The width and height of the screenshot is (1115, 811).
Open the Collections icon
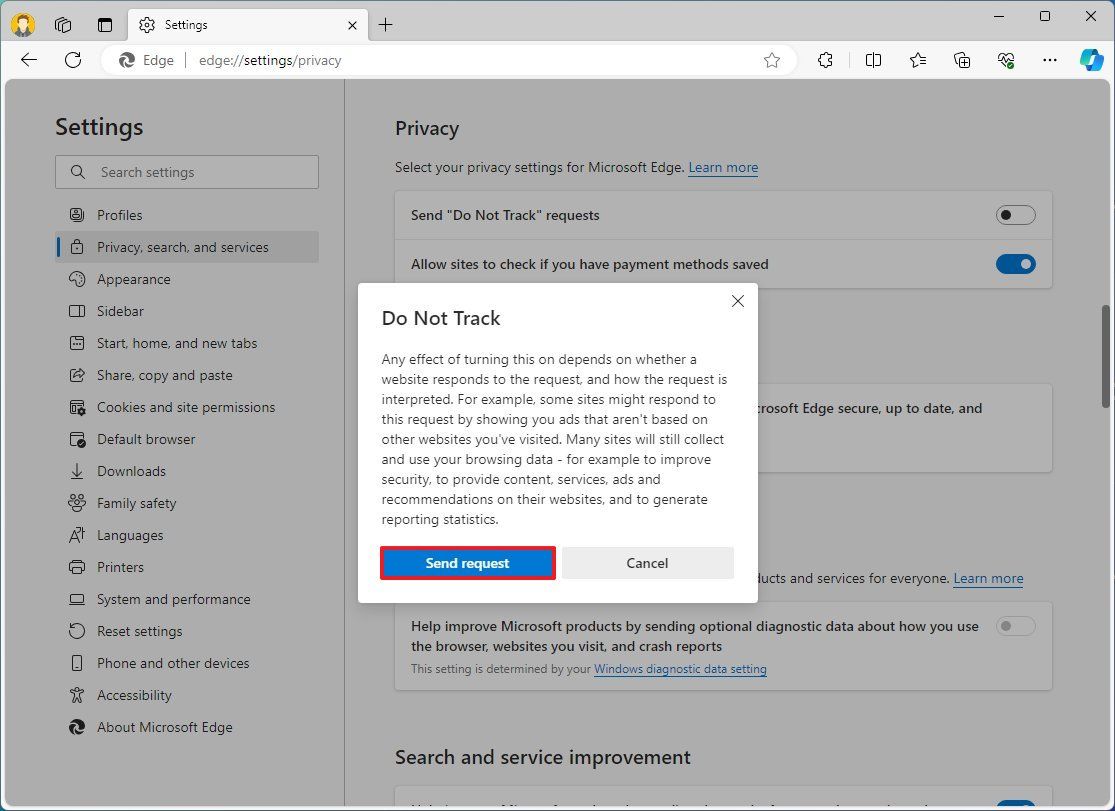[961, 60]
